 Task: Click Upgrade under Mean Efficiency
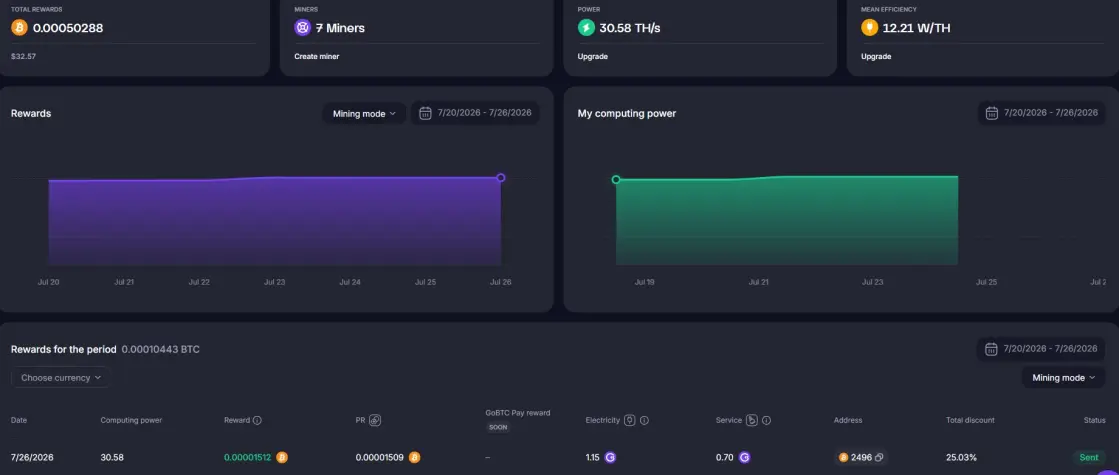[876, 56]
